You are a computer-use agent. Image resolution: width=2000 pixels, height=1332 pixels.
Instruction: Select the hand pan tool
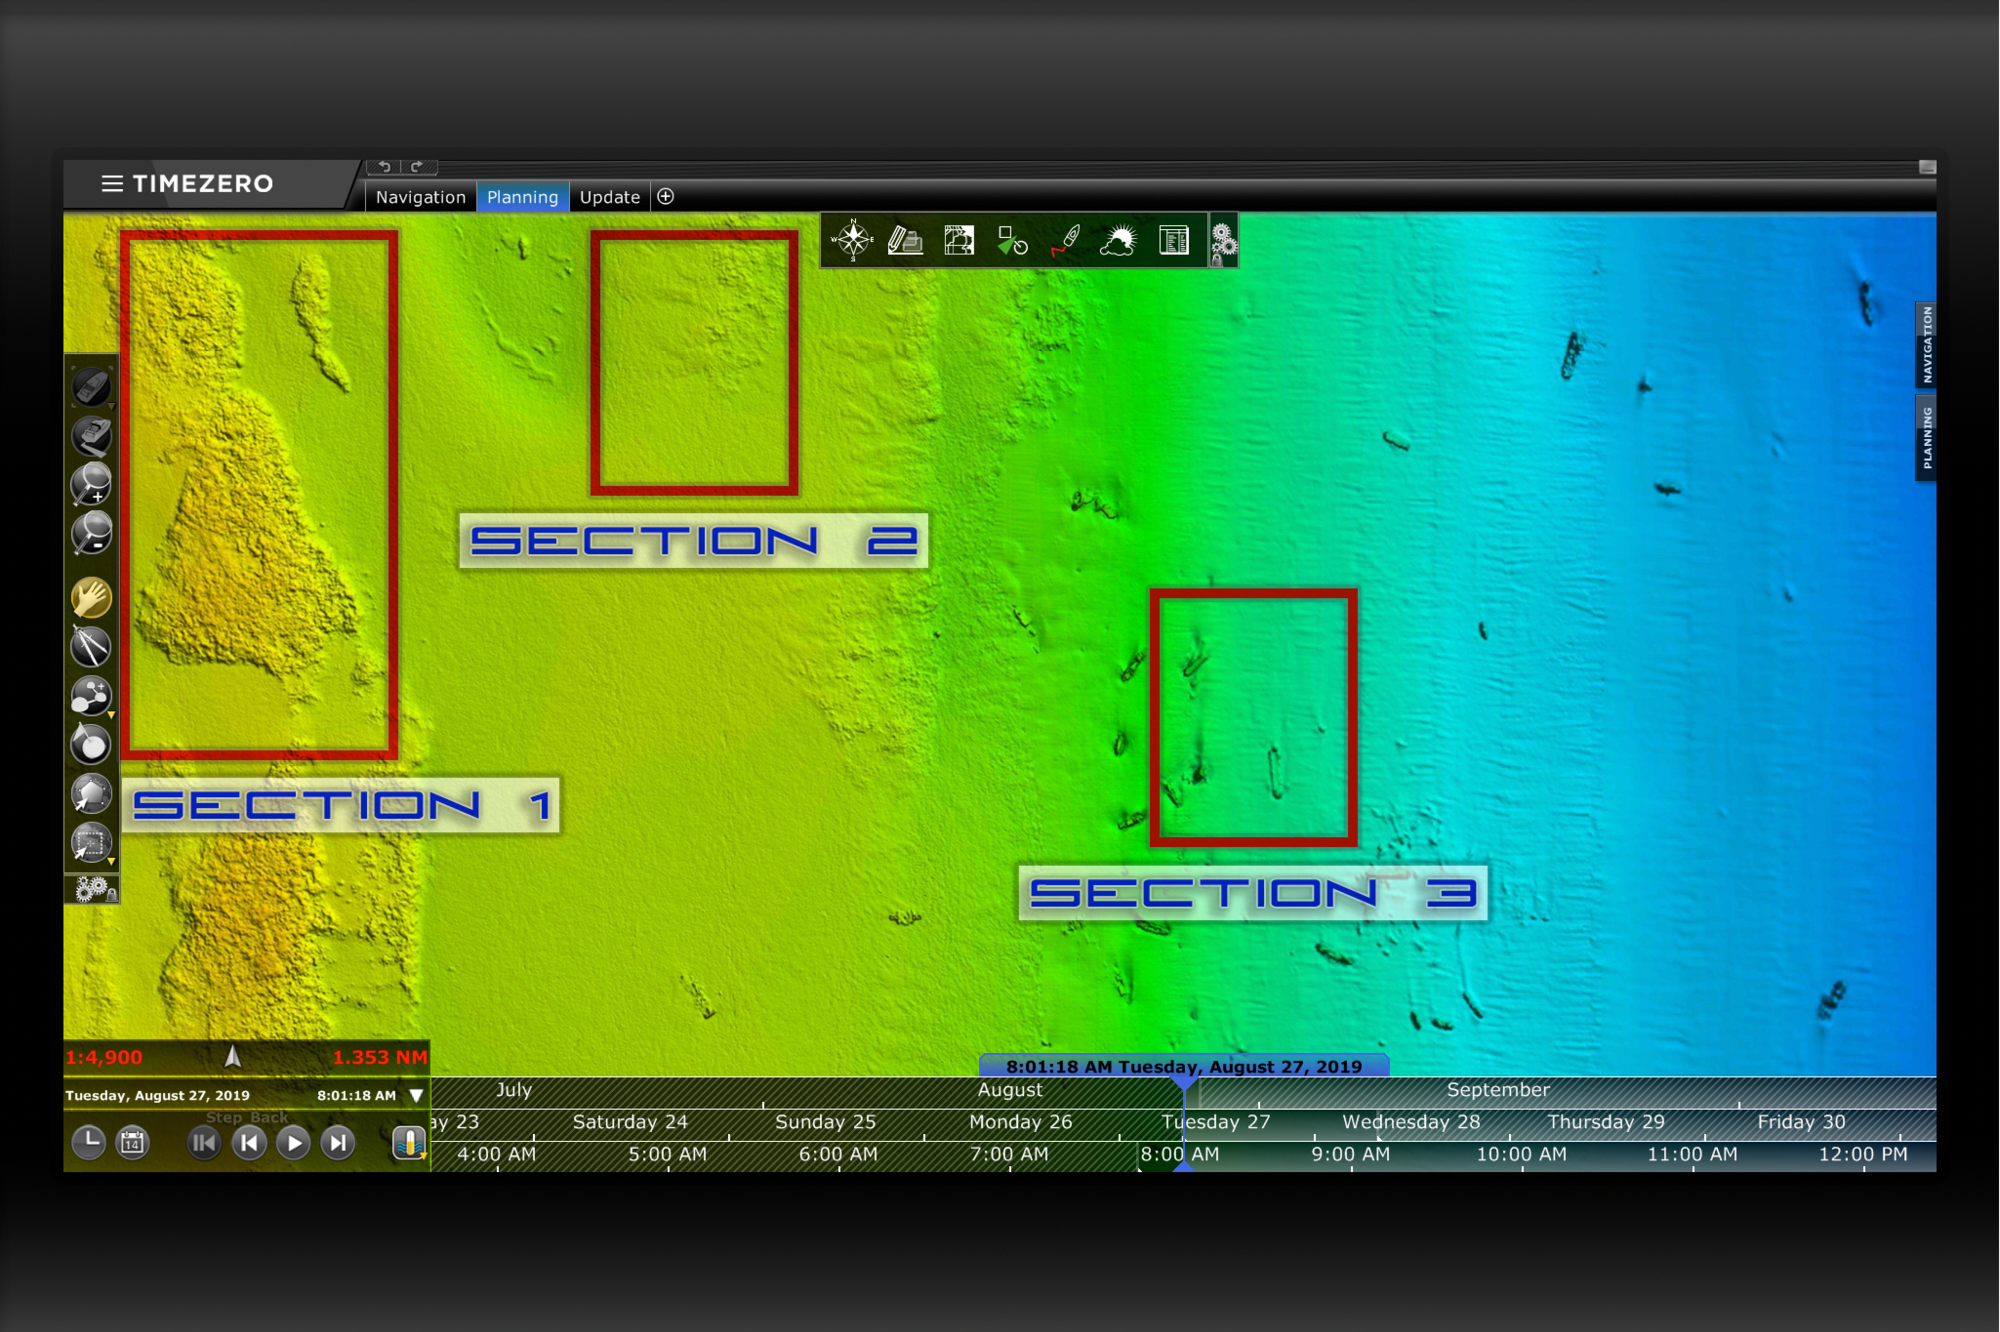90,598
